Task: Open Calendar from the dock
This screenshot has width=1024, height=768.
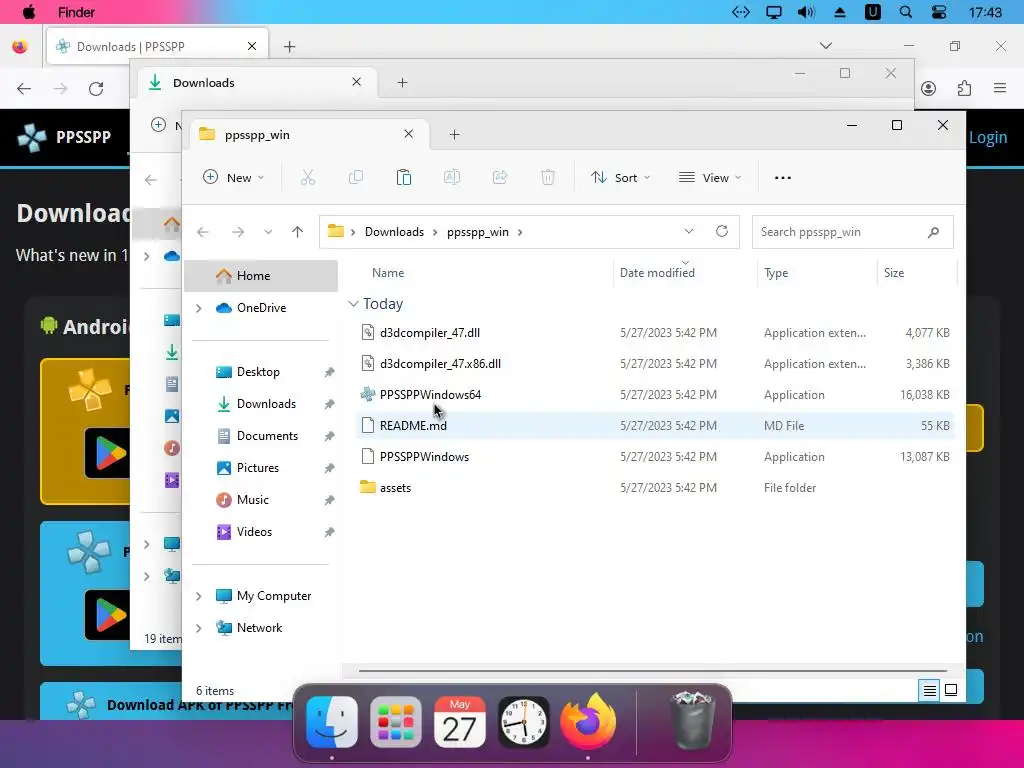Action: [x=460, y=722]
